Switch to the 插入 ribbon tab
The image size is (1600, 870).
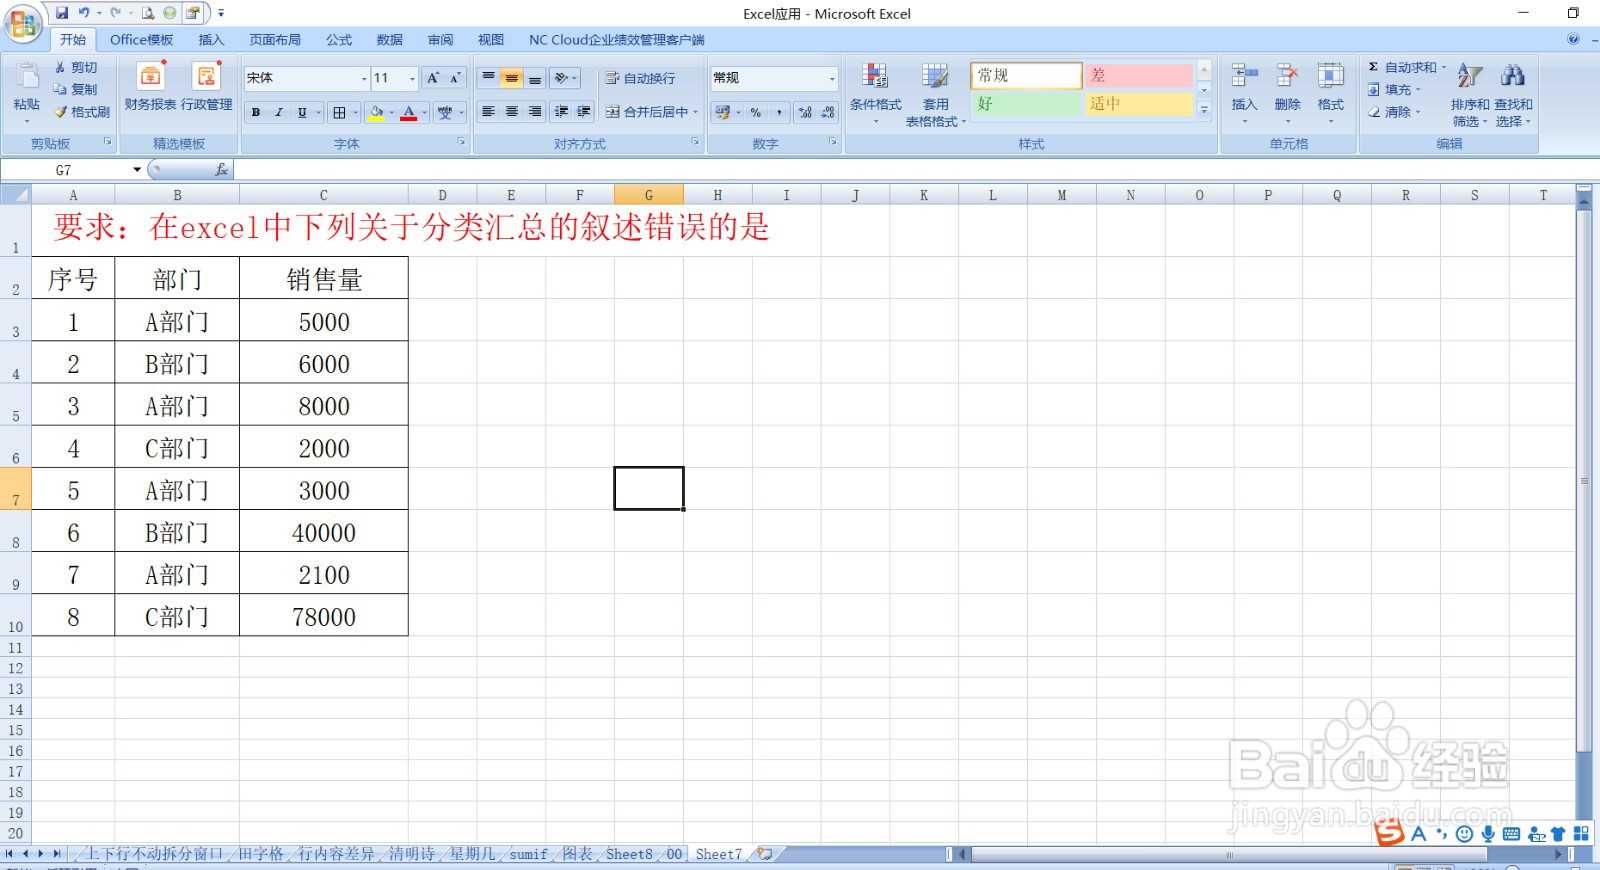tap(211, 40)
